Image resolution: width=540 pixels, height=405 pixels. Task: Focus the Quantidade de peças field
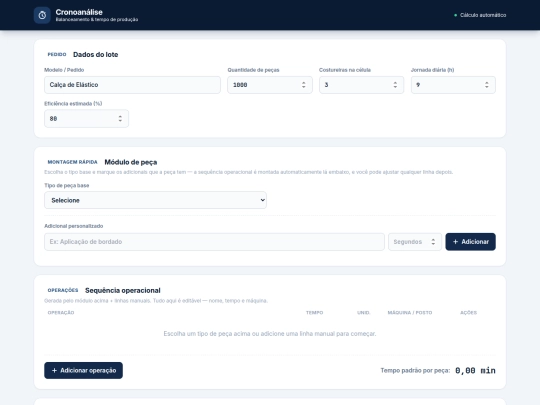270,85
